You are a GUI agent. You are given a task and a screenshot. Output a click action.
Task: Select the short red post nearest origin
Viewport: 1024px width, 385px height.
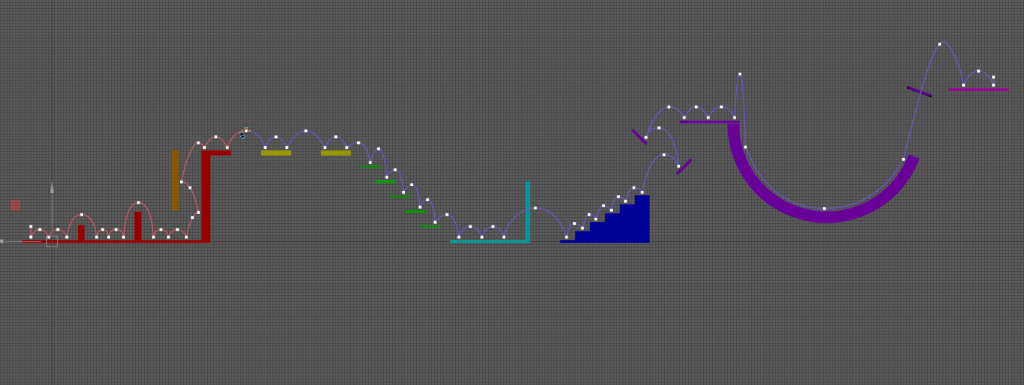81,233
